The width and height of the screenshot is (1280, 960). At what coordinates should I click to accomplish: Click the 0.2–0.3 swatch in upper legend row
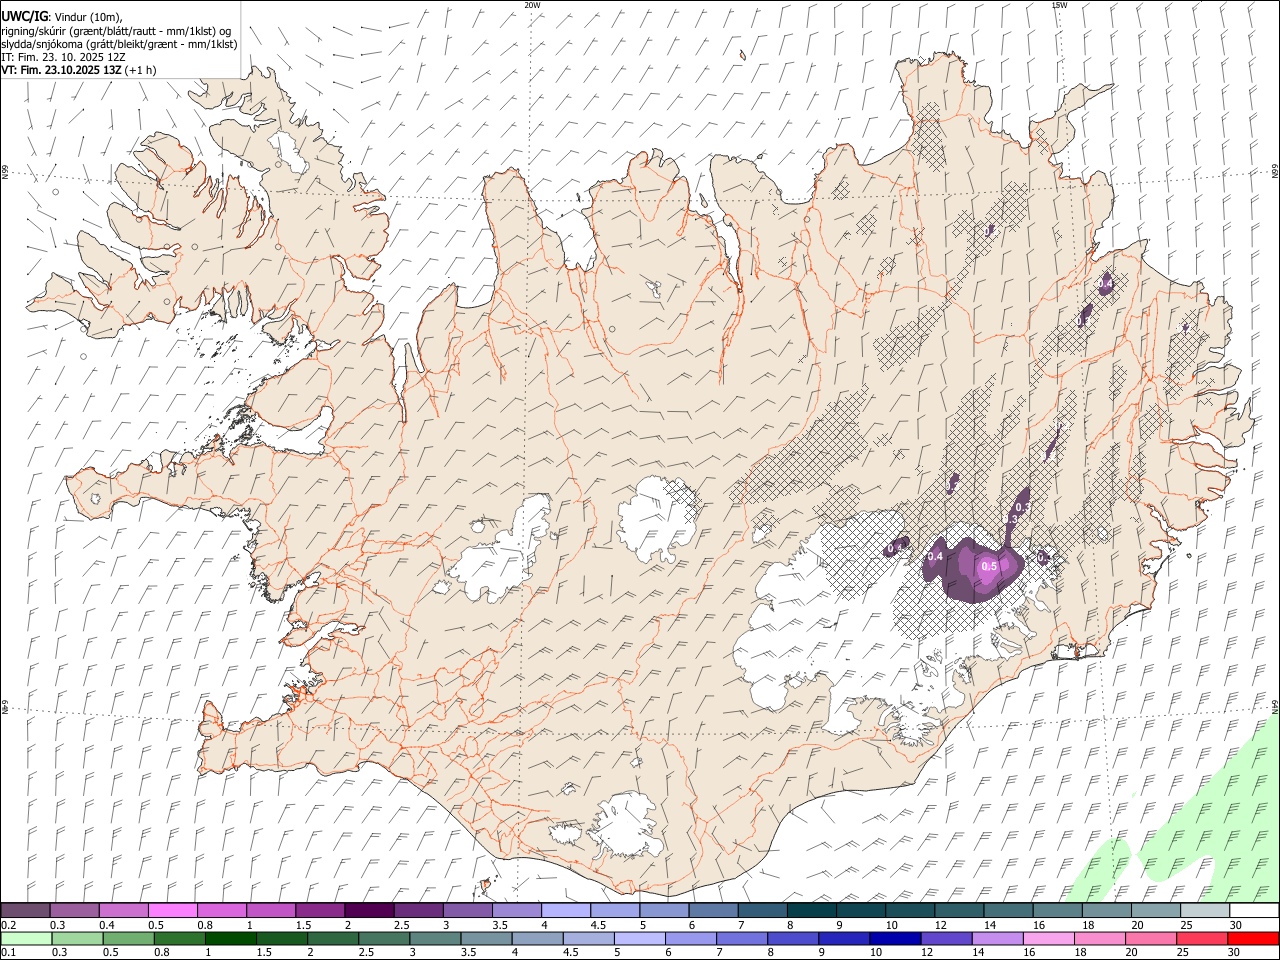tap(25, 911)
